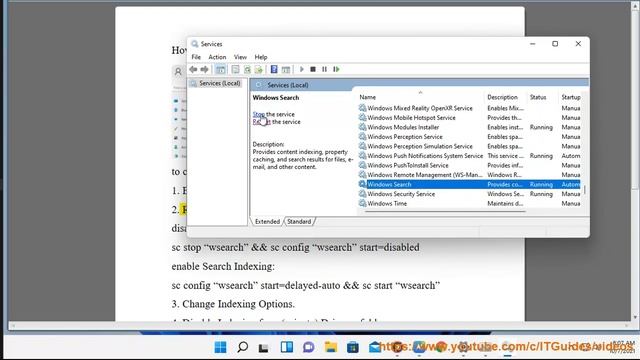Click the Stop Service square icon
640x360 pixels.
pos(313,69)
